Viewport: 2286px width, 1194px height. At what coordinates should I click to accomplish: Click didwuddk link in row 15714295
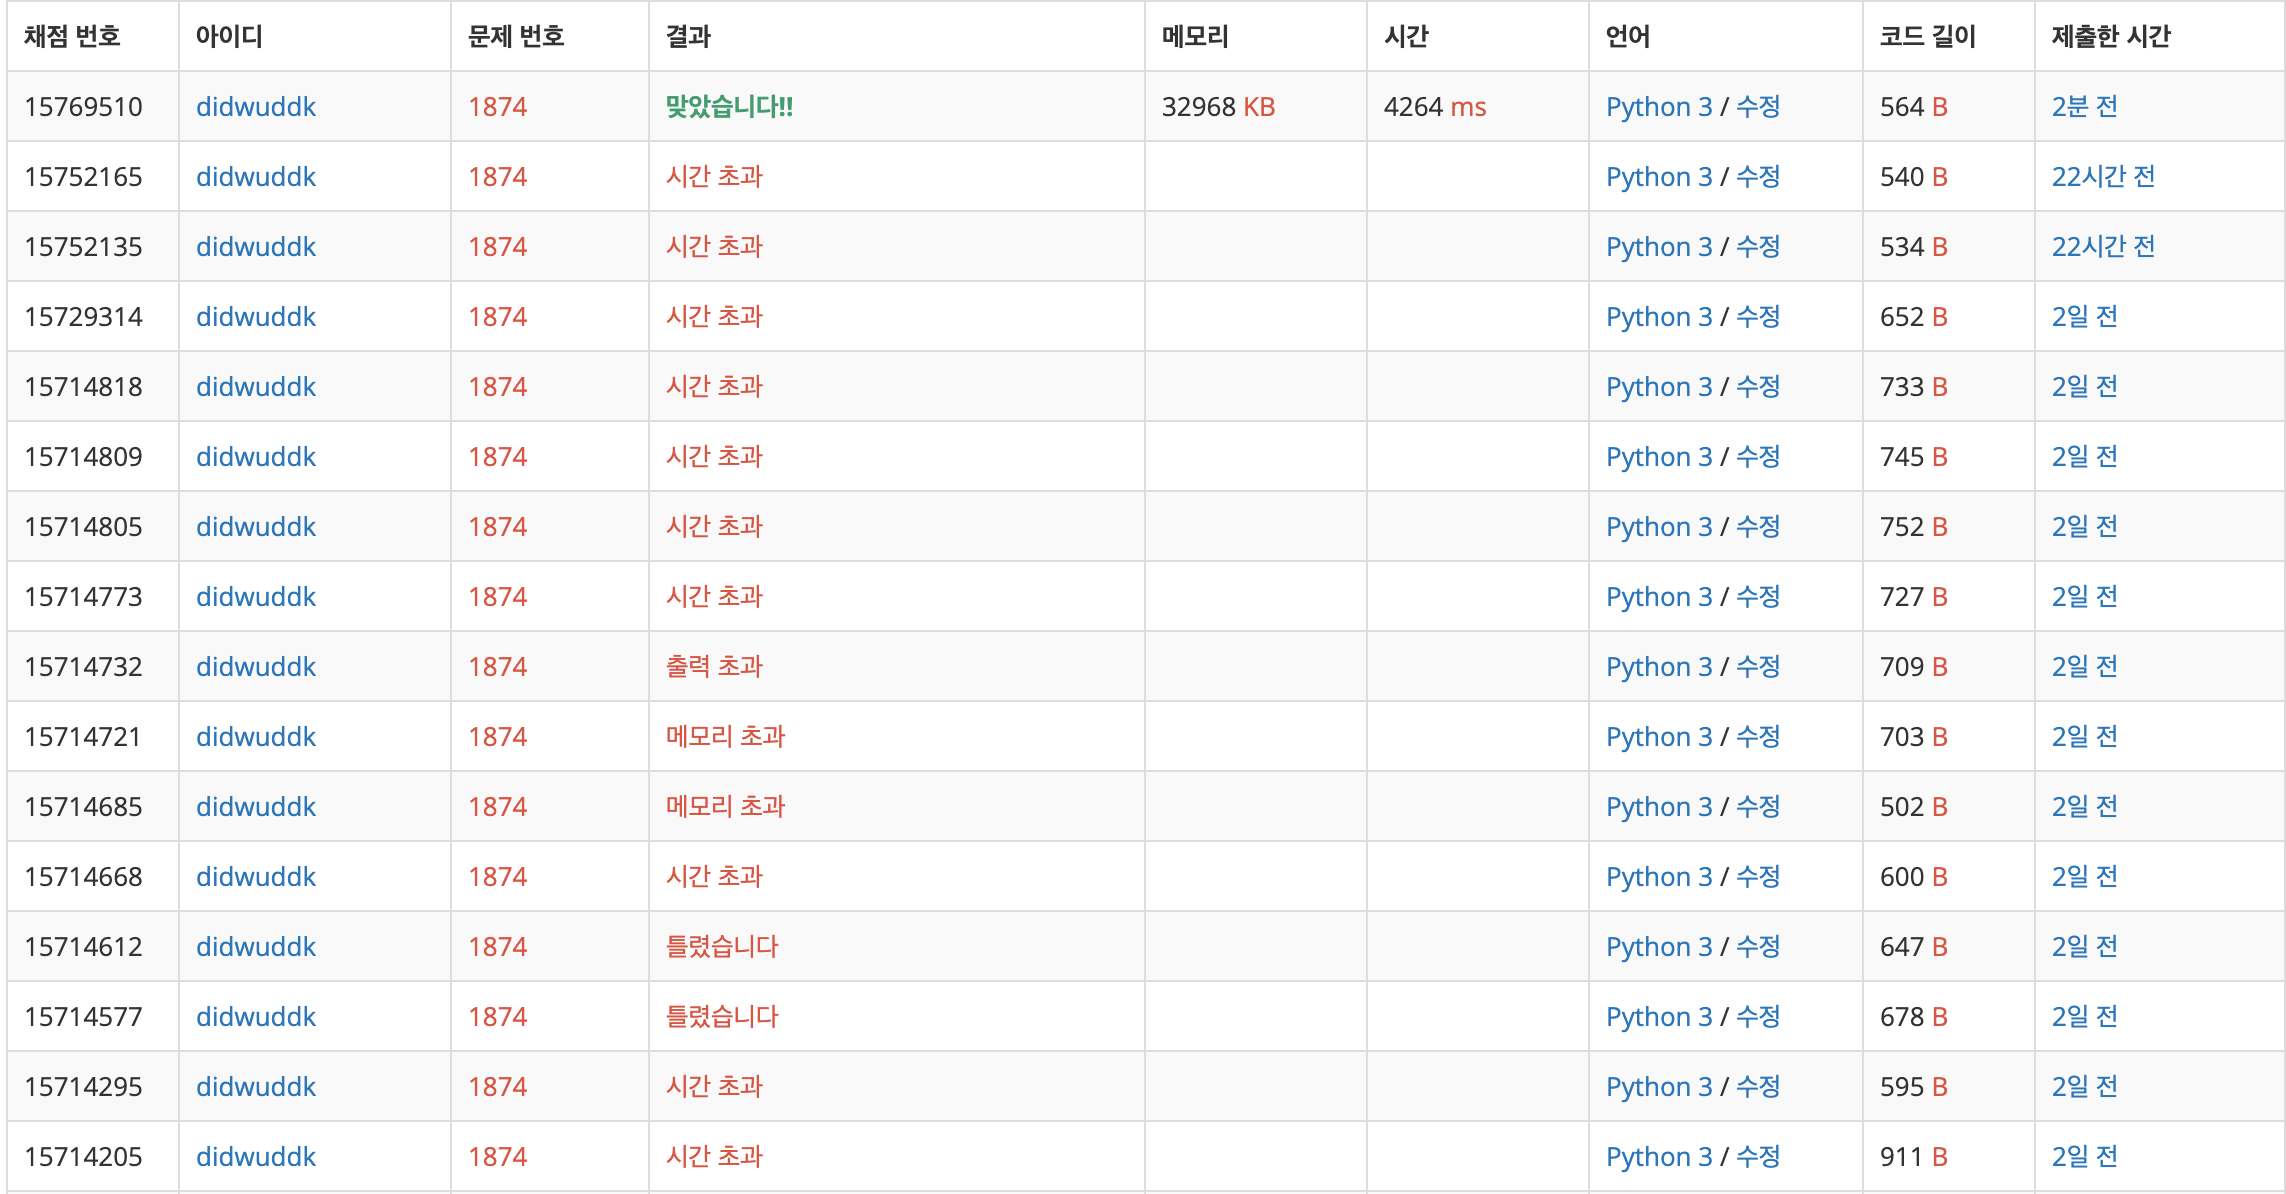click(255, 1087)
